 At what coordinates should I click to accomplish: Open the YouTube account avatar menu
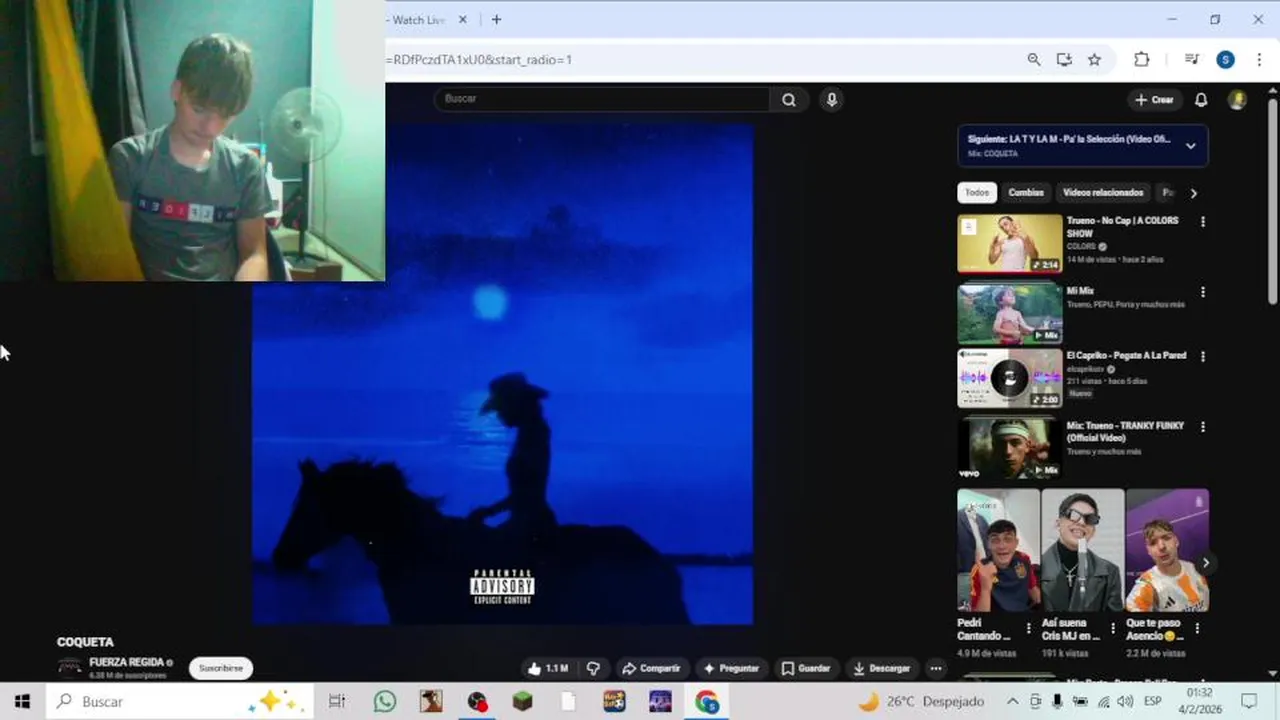click(x=1237, y=100)
